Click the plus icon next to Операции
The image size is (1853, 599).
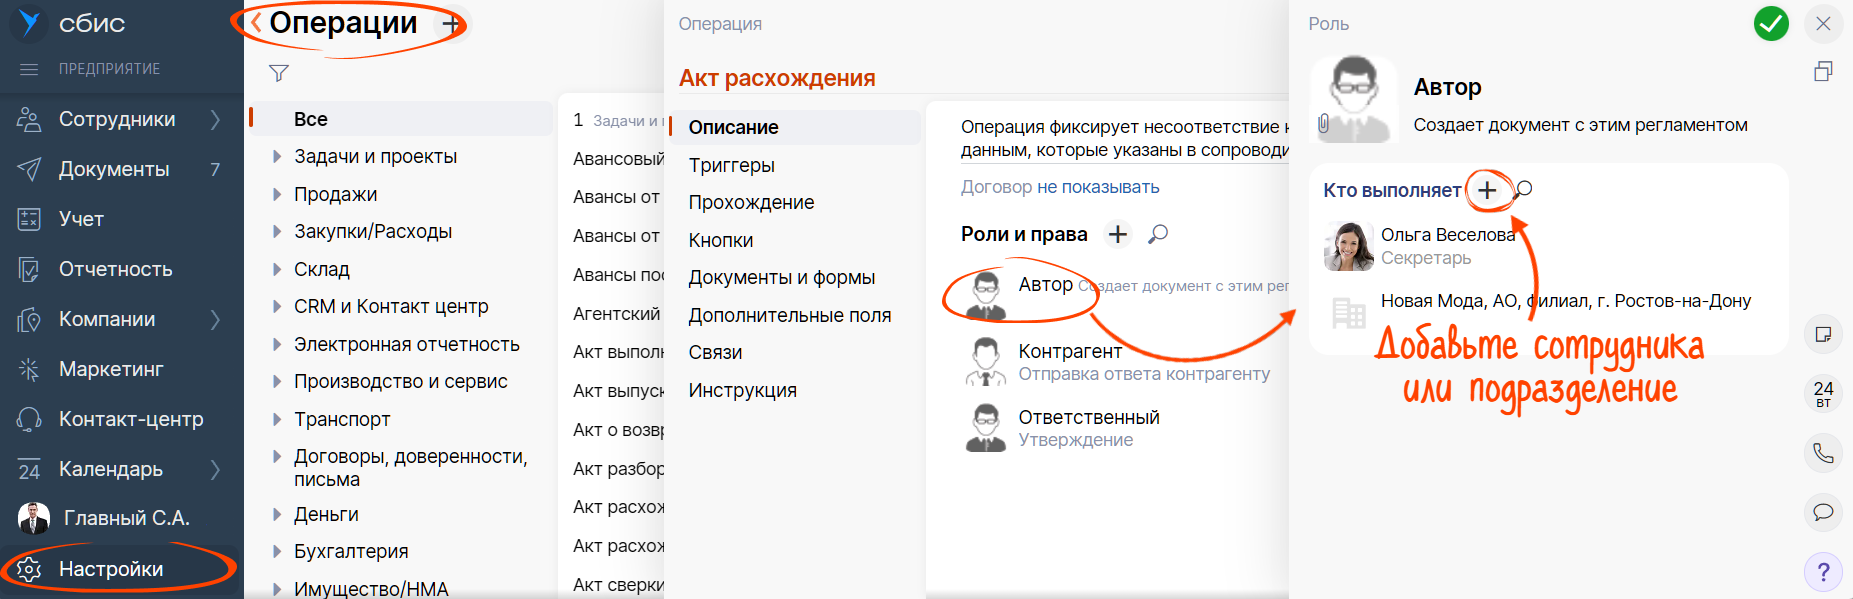(451, 24)
